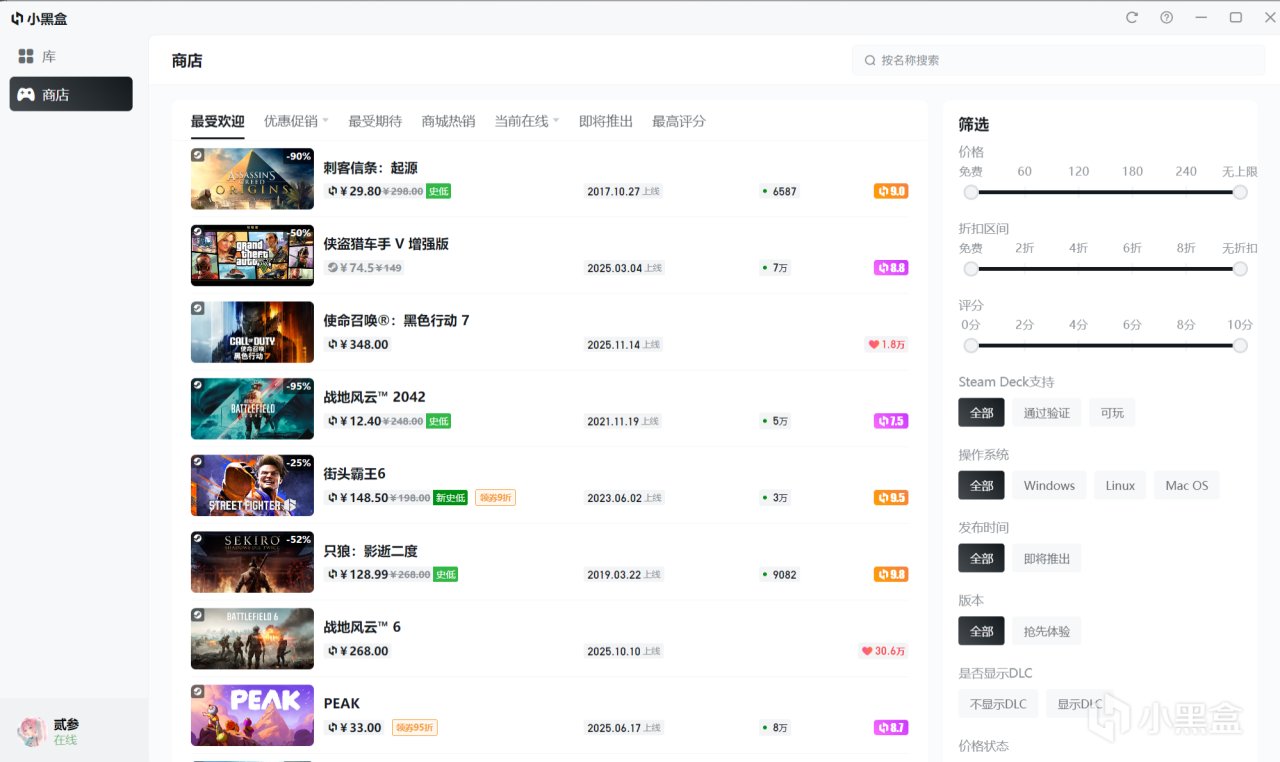This screenshot has width=1280, height=762.
Task: Select 全部 under 版本 filter
Action: point(981,632)
